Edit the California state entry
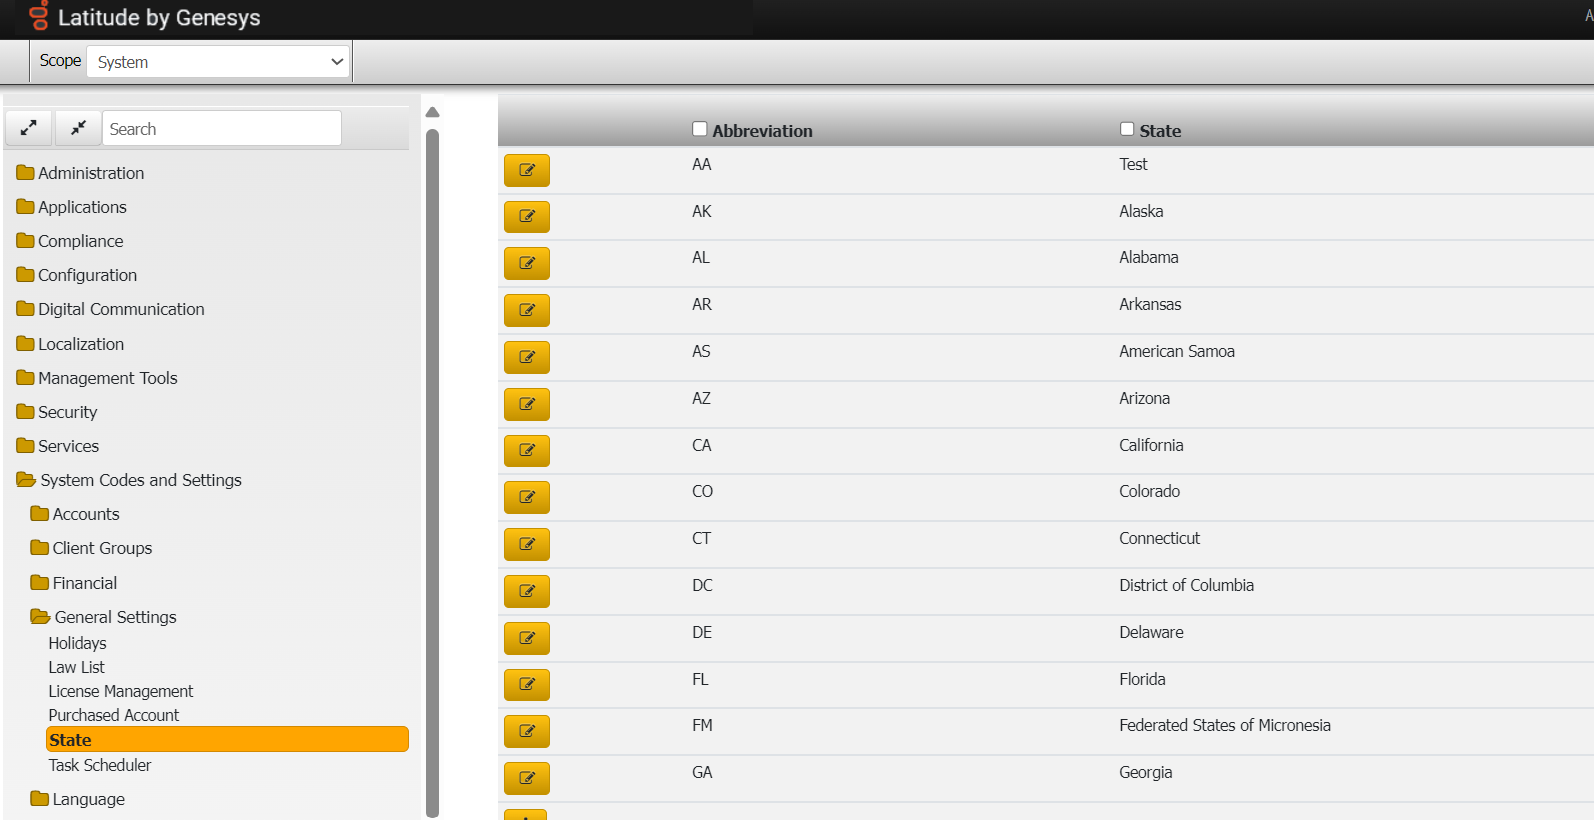The width and height of the screenshot is (1594, 820). [x=526, y=450]
